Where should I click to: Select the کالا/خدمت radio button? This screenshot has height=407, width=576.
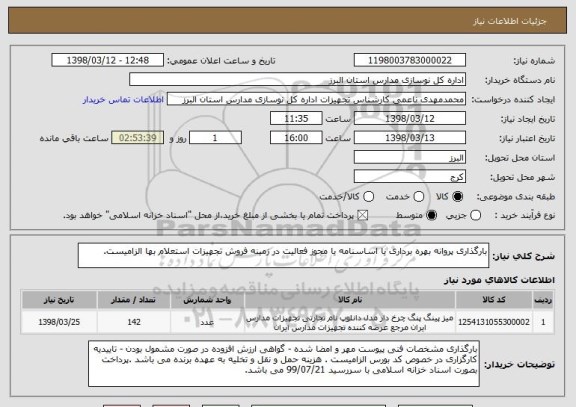(368, 197)
